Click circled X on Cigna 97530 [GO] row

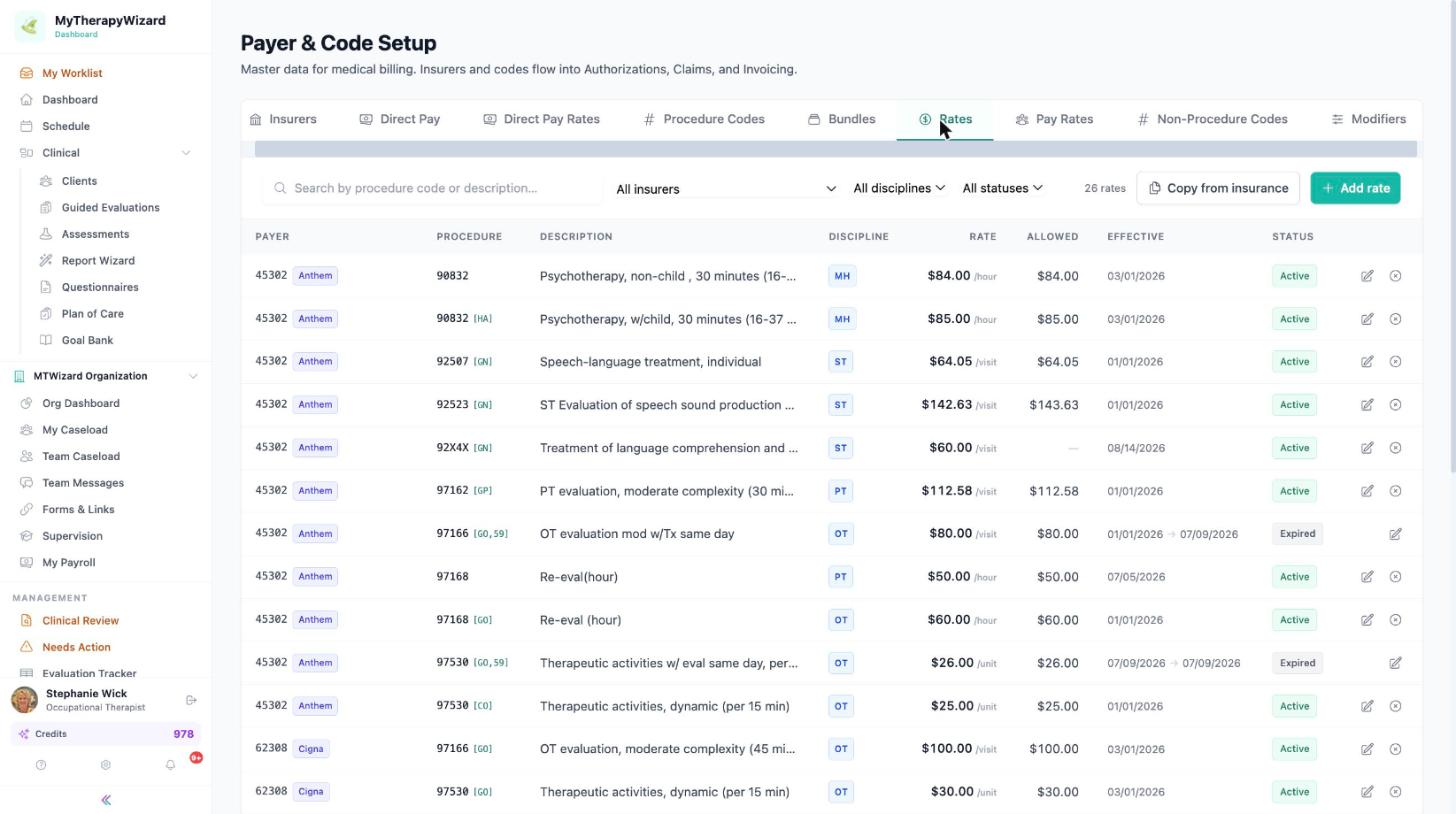pos(1395,792)
